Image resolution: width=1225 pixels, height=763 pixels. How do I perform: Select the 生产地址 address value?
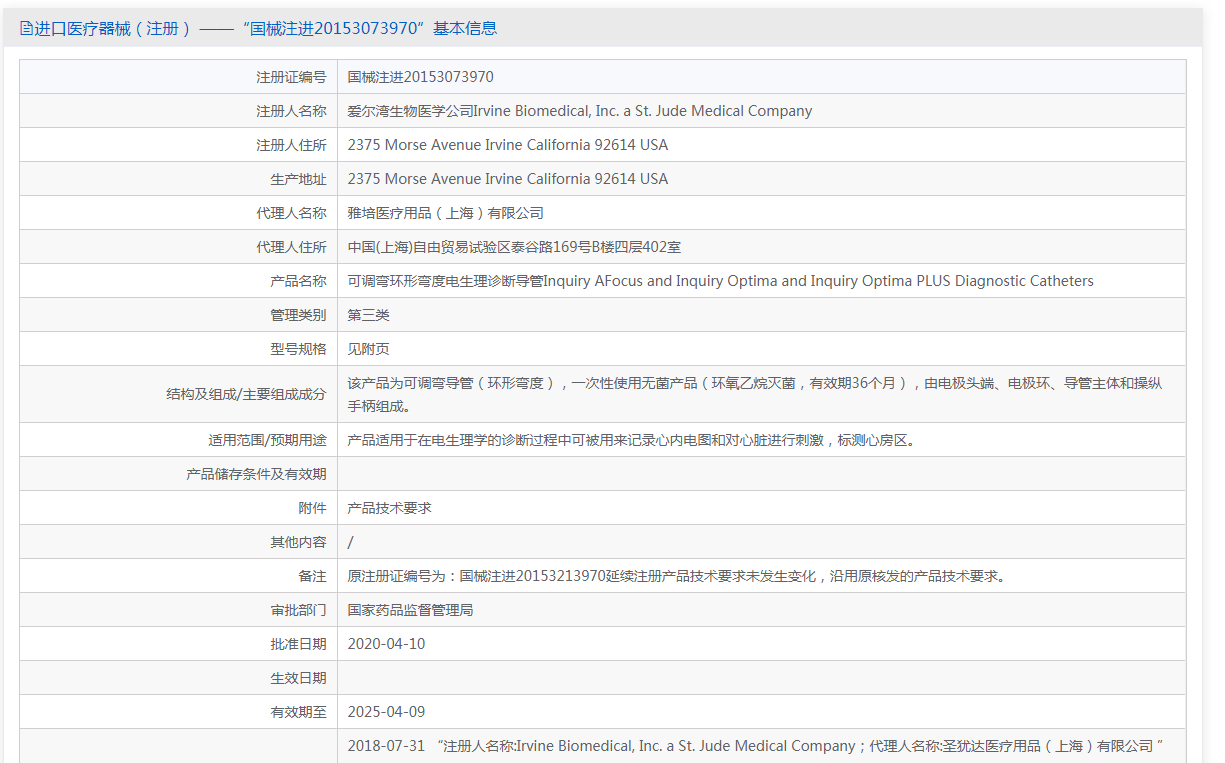[x=508, y=179]
